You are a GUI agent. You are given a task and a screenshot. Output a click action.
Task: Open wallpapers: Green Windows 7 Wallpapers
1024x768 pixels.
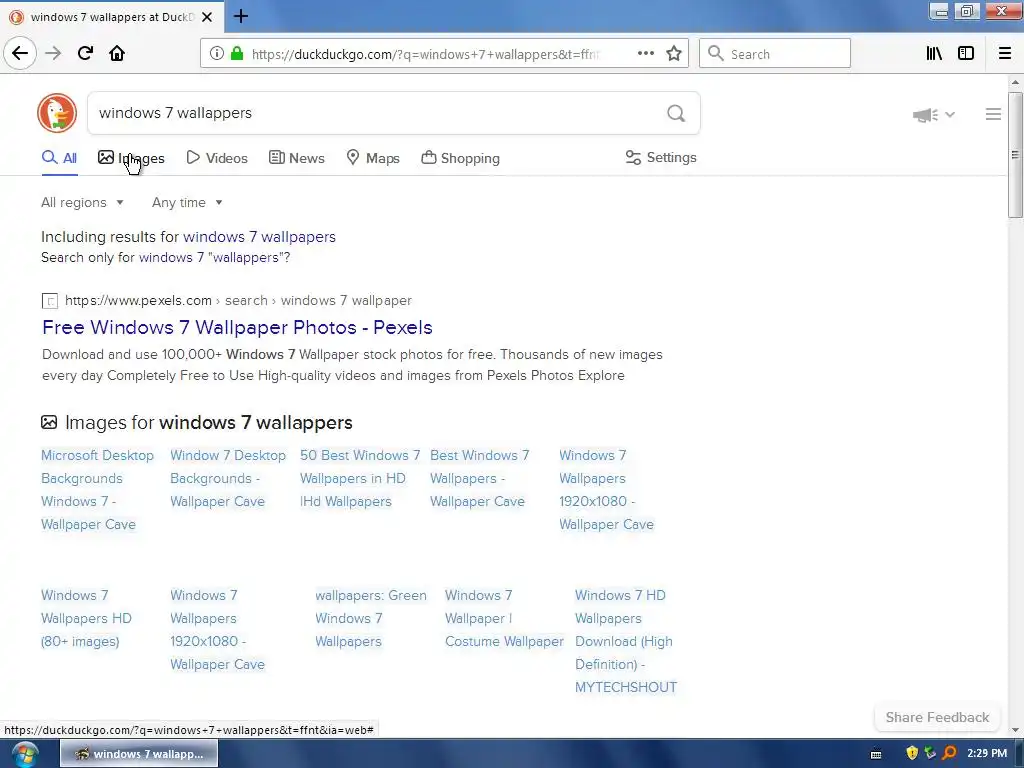pyautogui.click(x=370, y=618)
